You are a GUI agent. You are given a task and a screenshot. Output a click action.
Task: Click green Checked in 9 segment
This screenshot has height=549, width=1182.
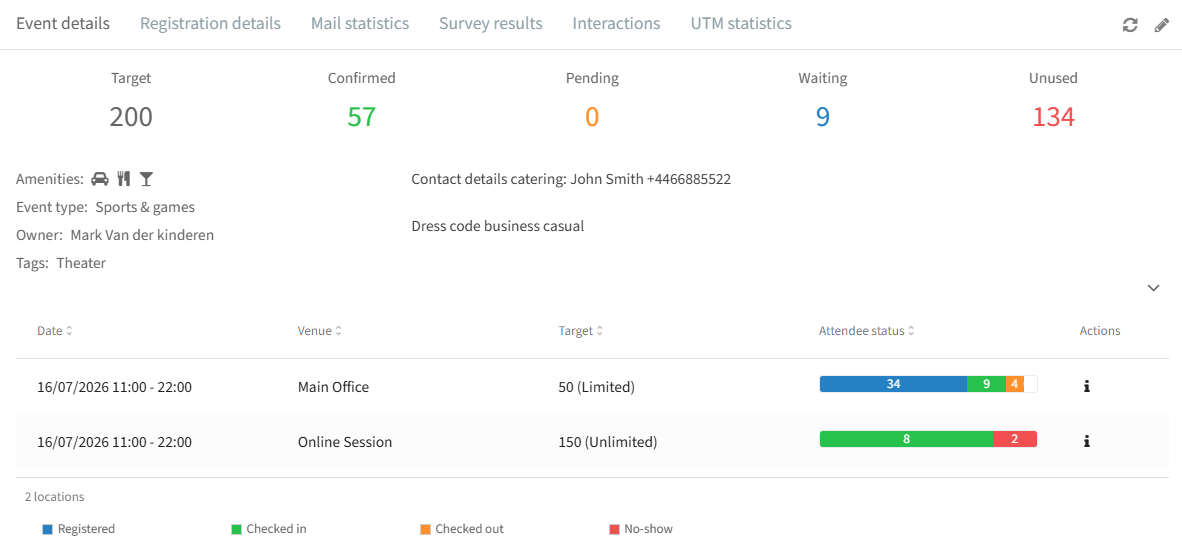tap(986, 384)
